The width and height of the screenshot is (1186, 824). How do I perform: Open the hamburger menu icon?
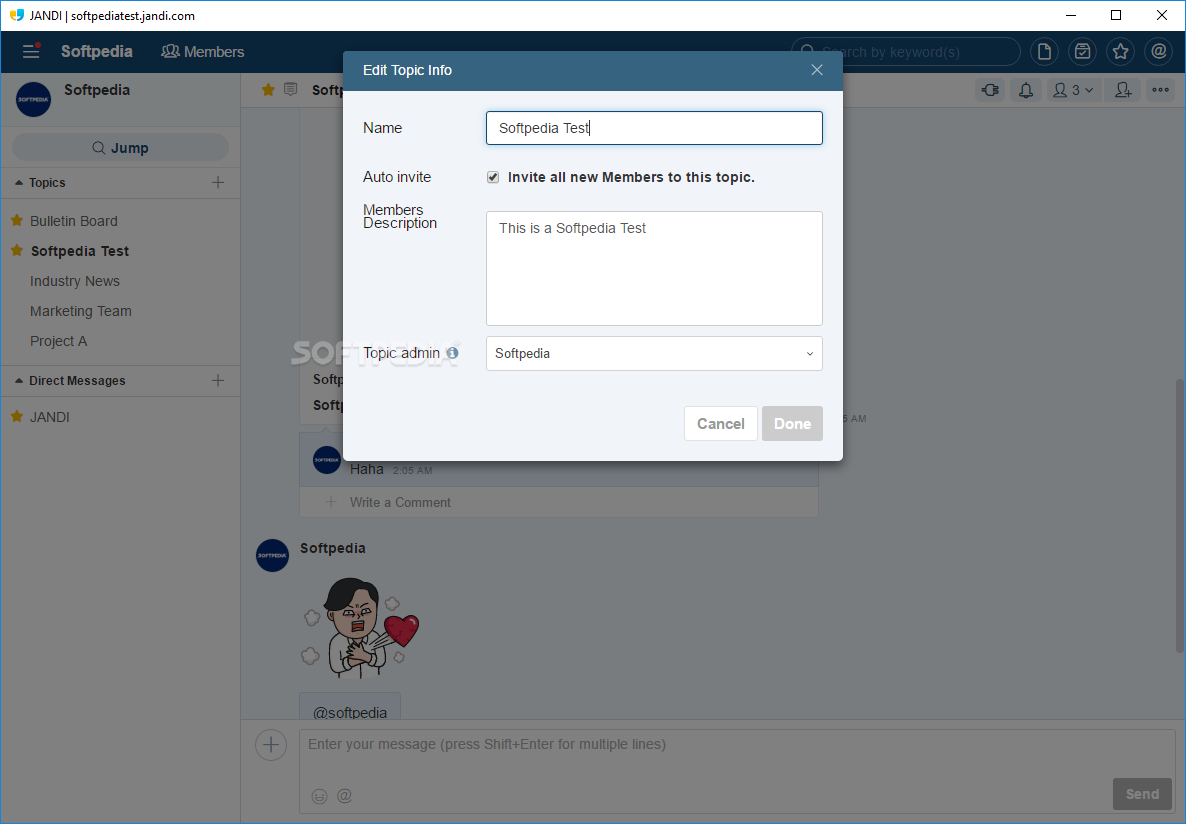[x=31, y=51]
